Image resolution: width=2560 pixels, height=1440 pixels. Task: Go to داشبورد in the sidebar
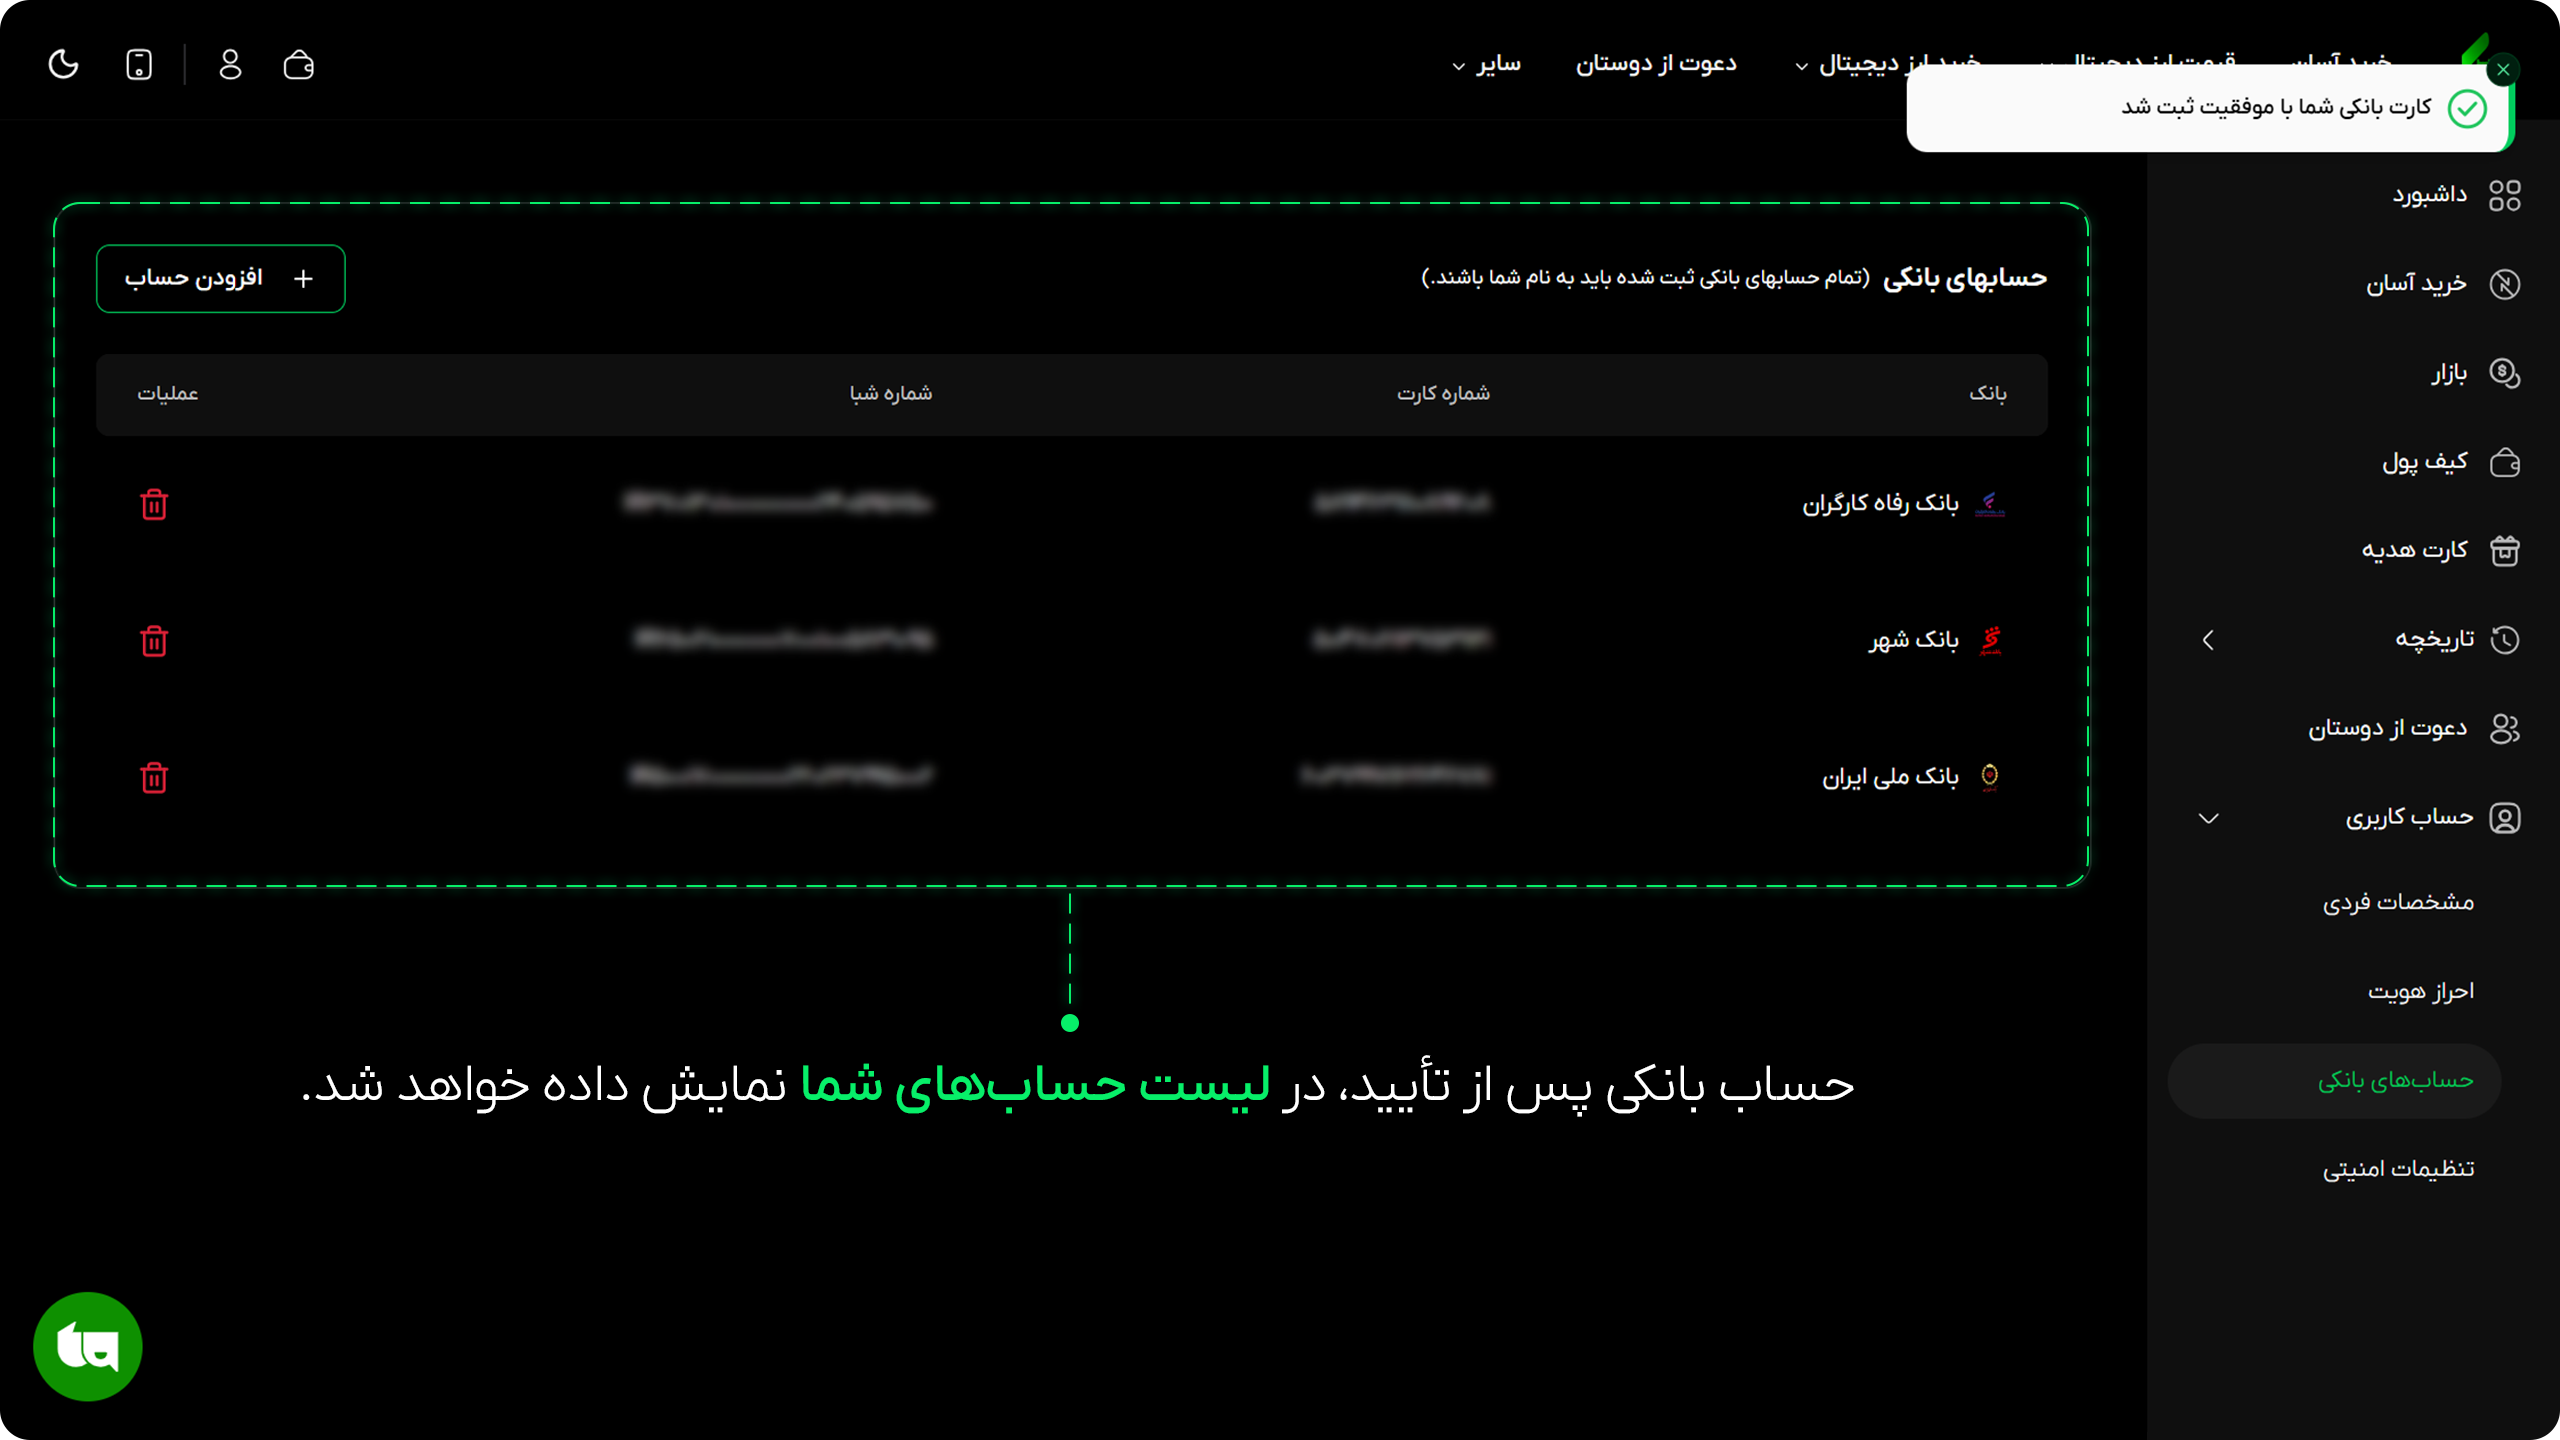[2429, 195]
